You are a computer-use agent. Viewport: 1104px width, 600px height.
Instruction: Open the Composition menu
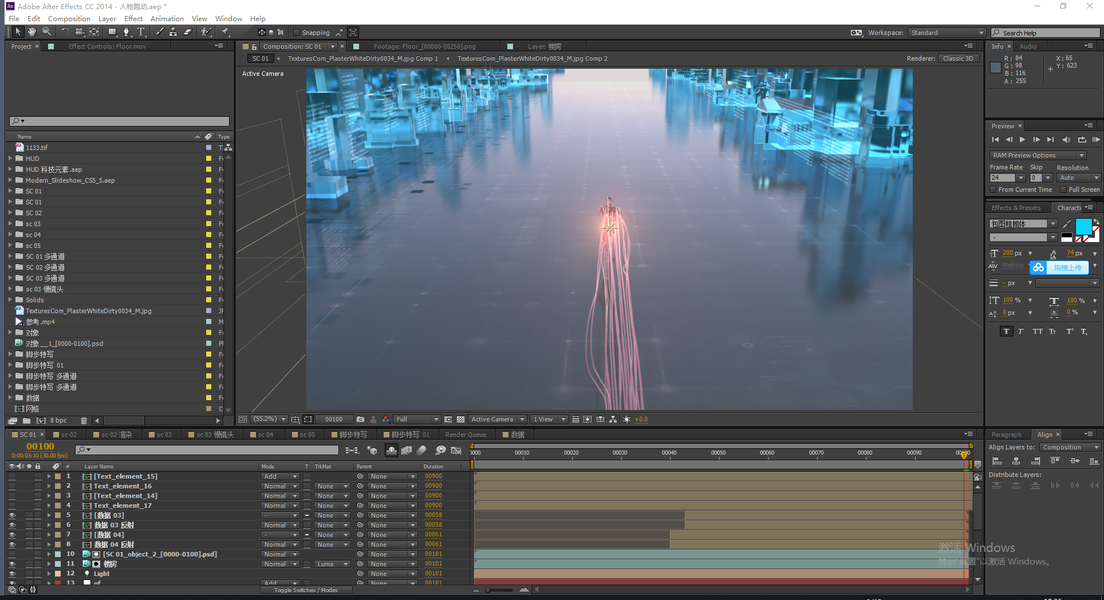click(69, 19)
